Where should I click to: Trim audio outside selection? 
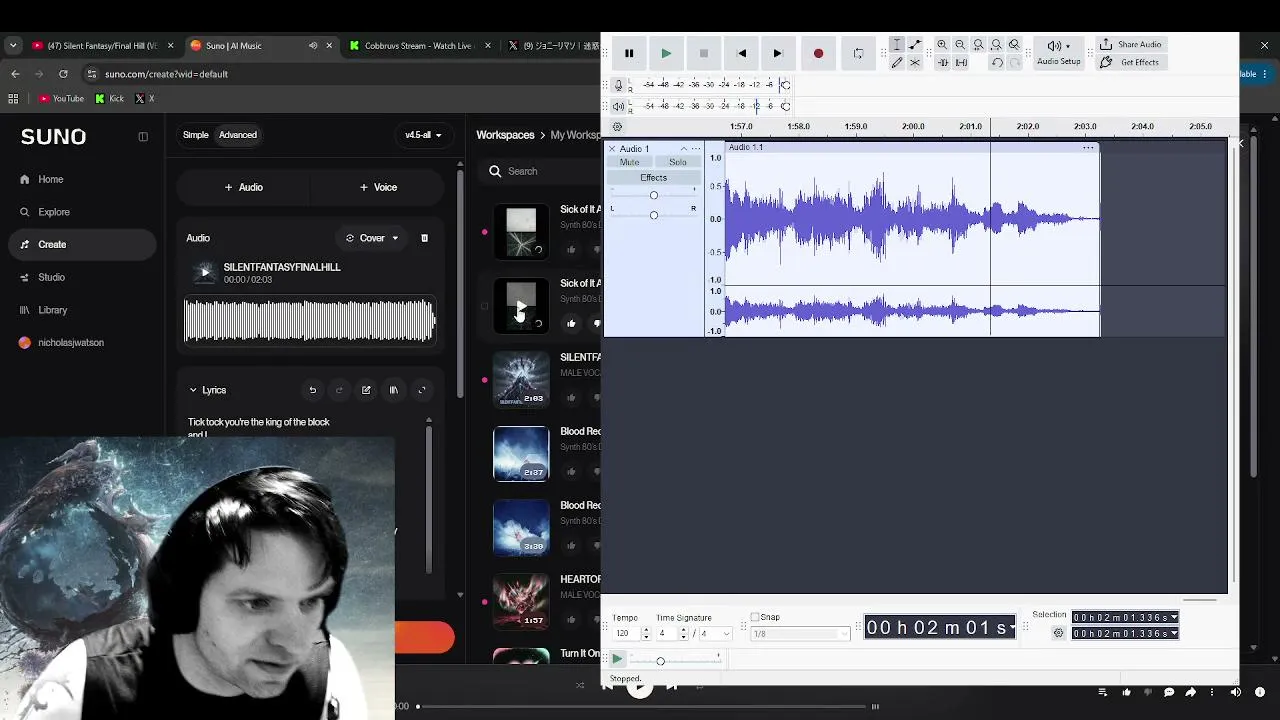tap(942, 63)
